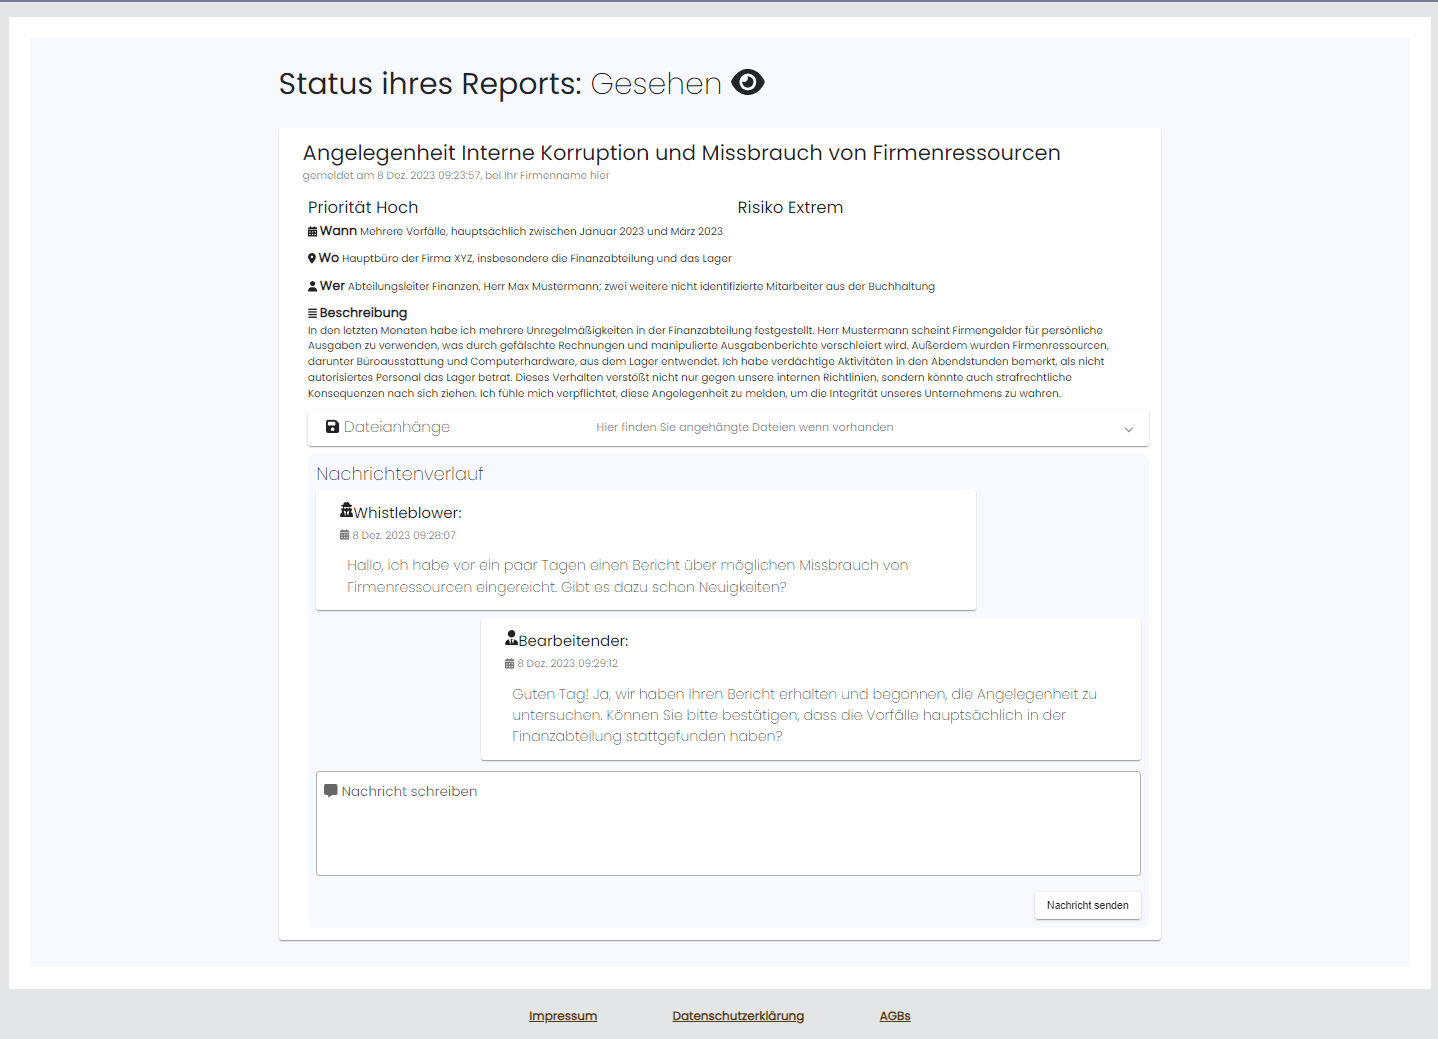Open the Impressum footer link

(562, 1016)
